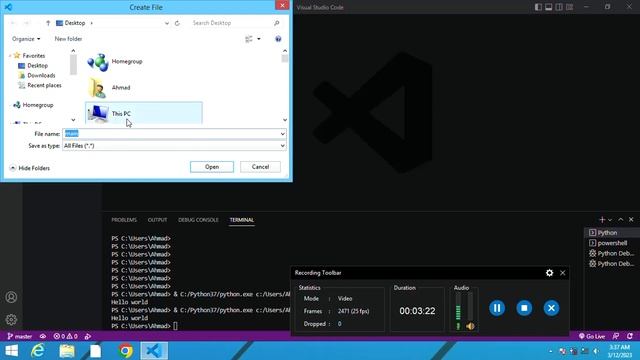
Task: Open the view options dropdown arrow
Action: 259,39
